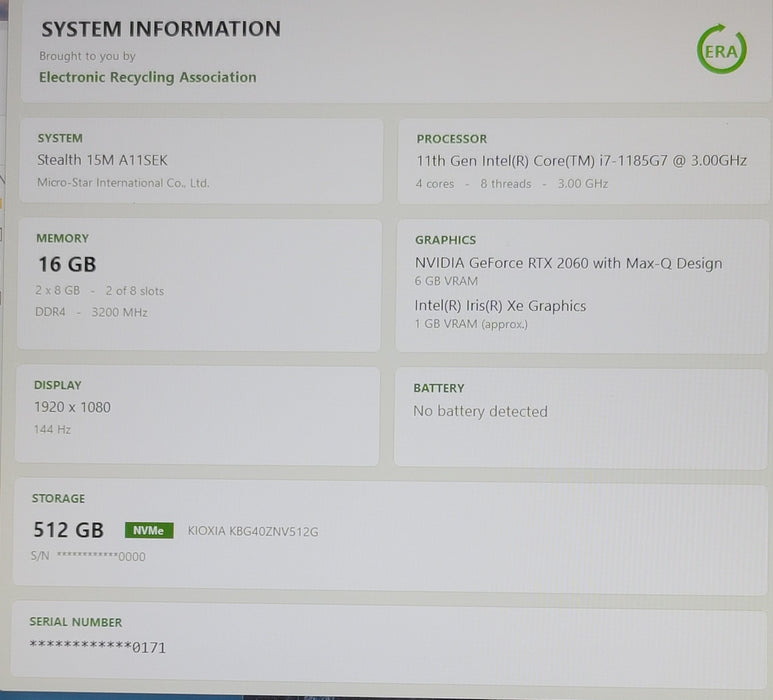The width and height of the screenshot is (773, 700).
Task: Click the green NVMe badge
Action: click(x=149, y=530)
